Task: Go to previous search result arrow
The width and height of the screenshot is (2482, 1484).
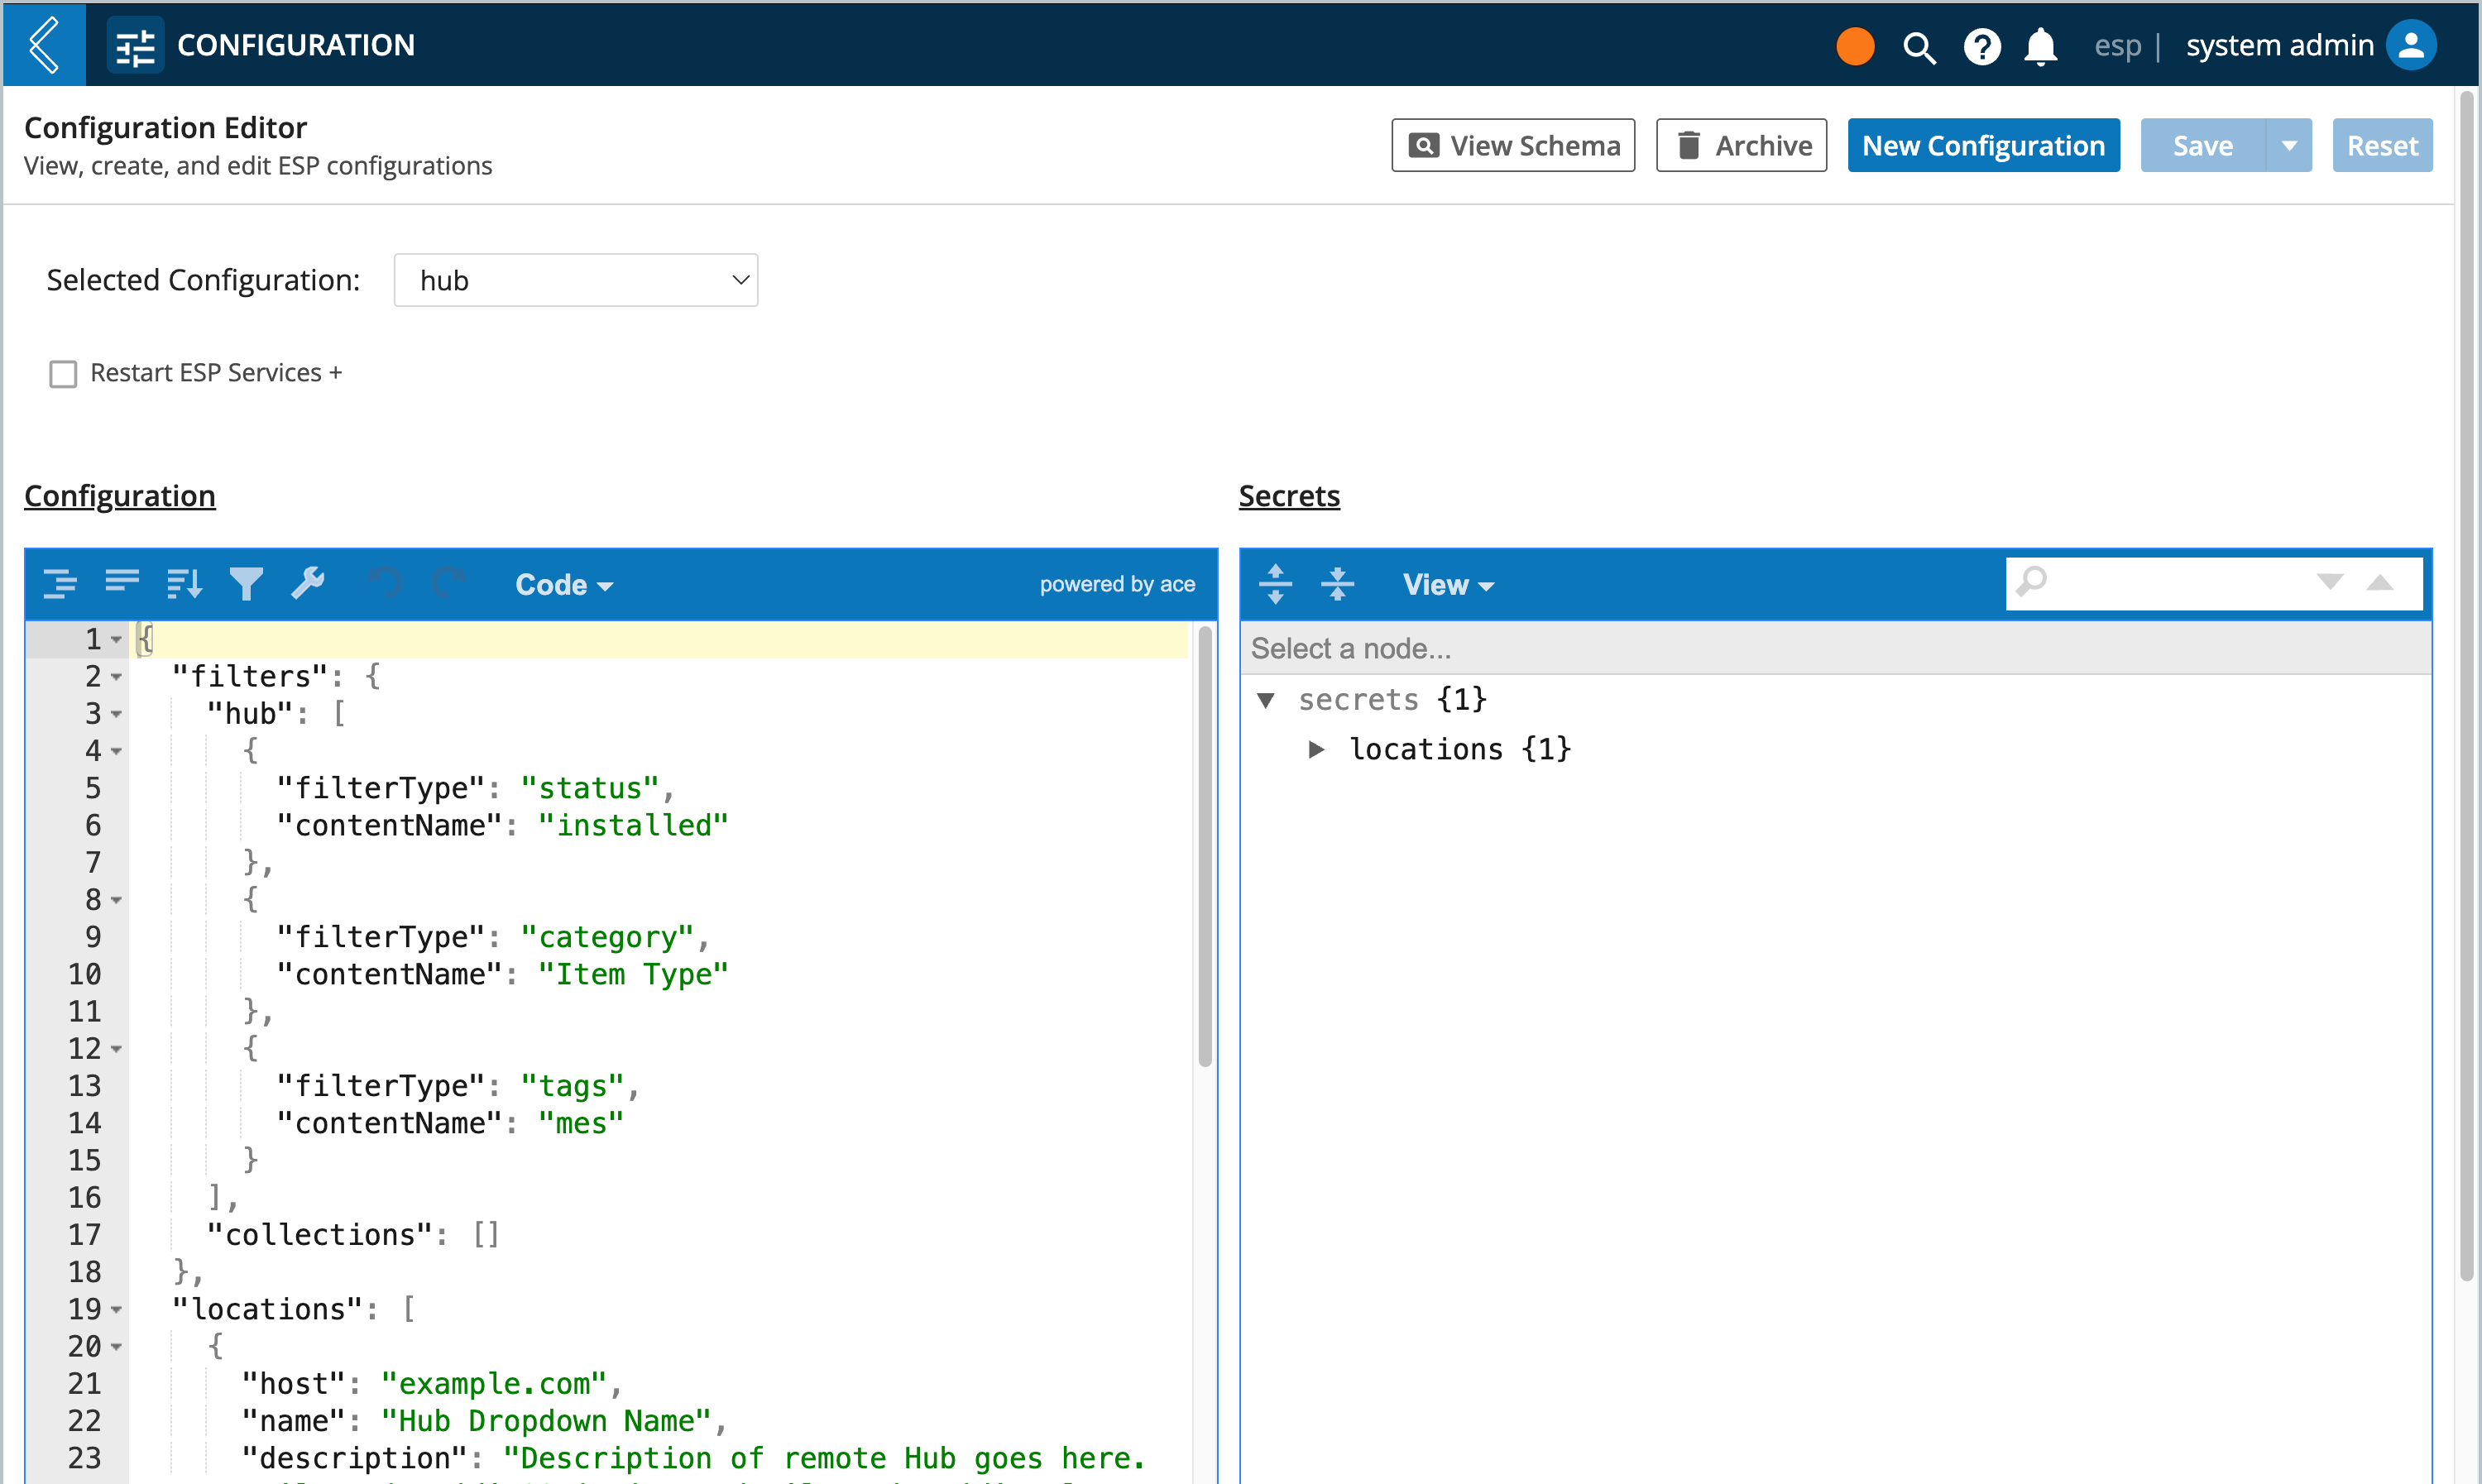Action: (2380, 582)
